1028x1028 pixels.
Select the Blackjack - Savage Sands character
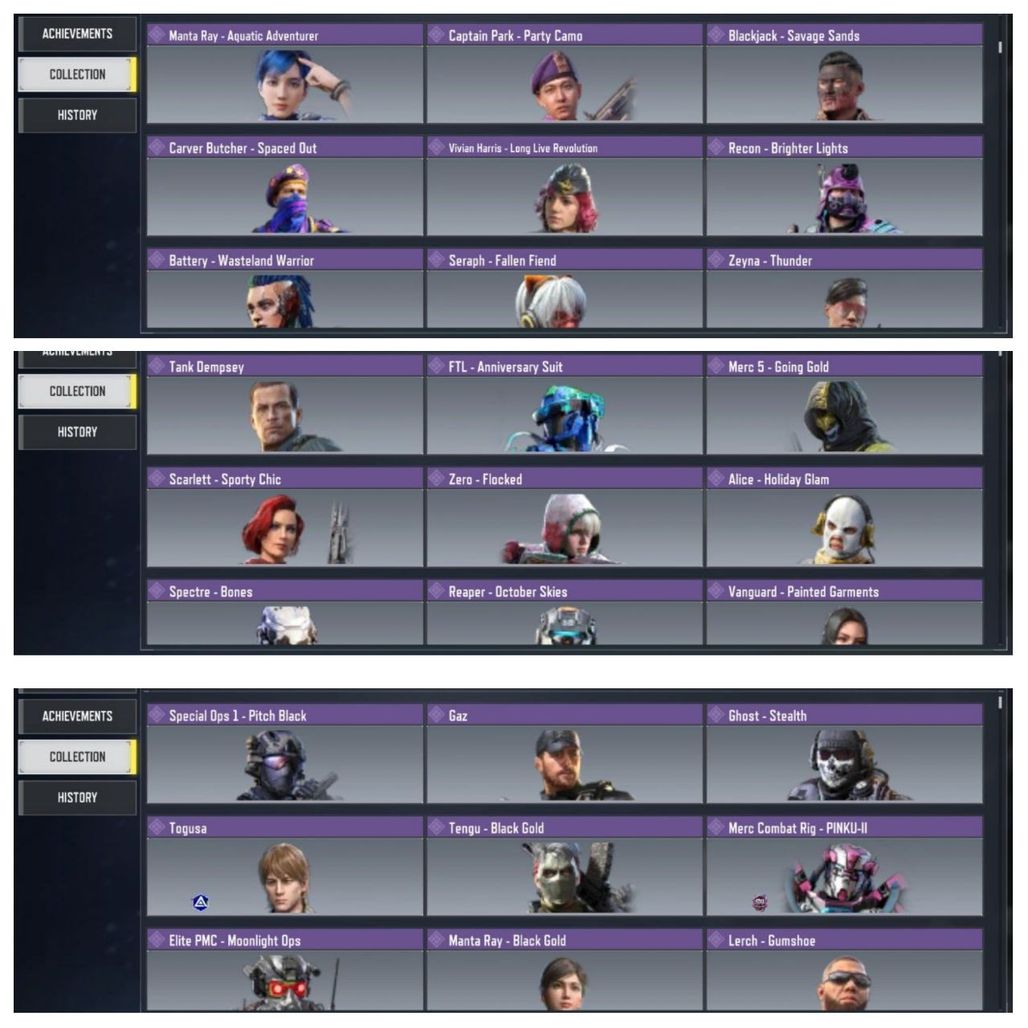pos(844,73)
